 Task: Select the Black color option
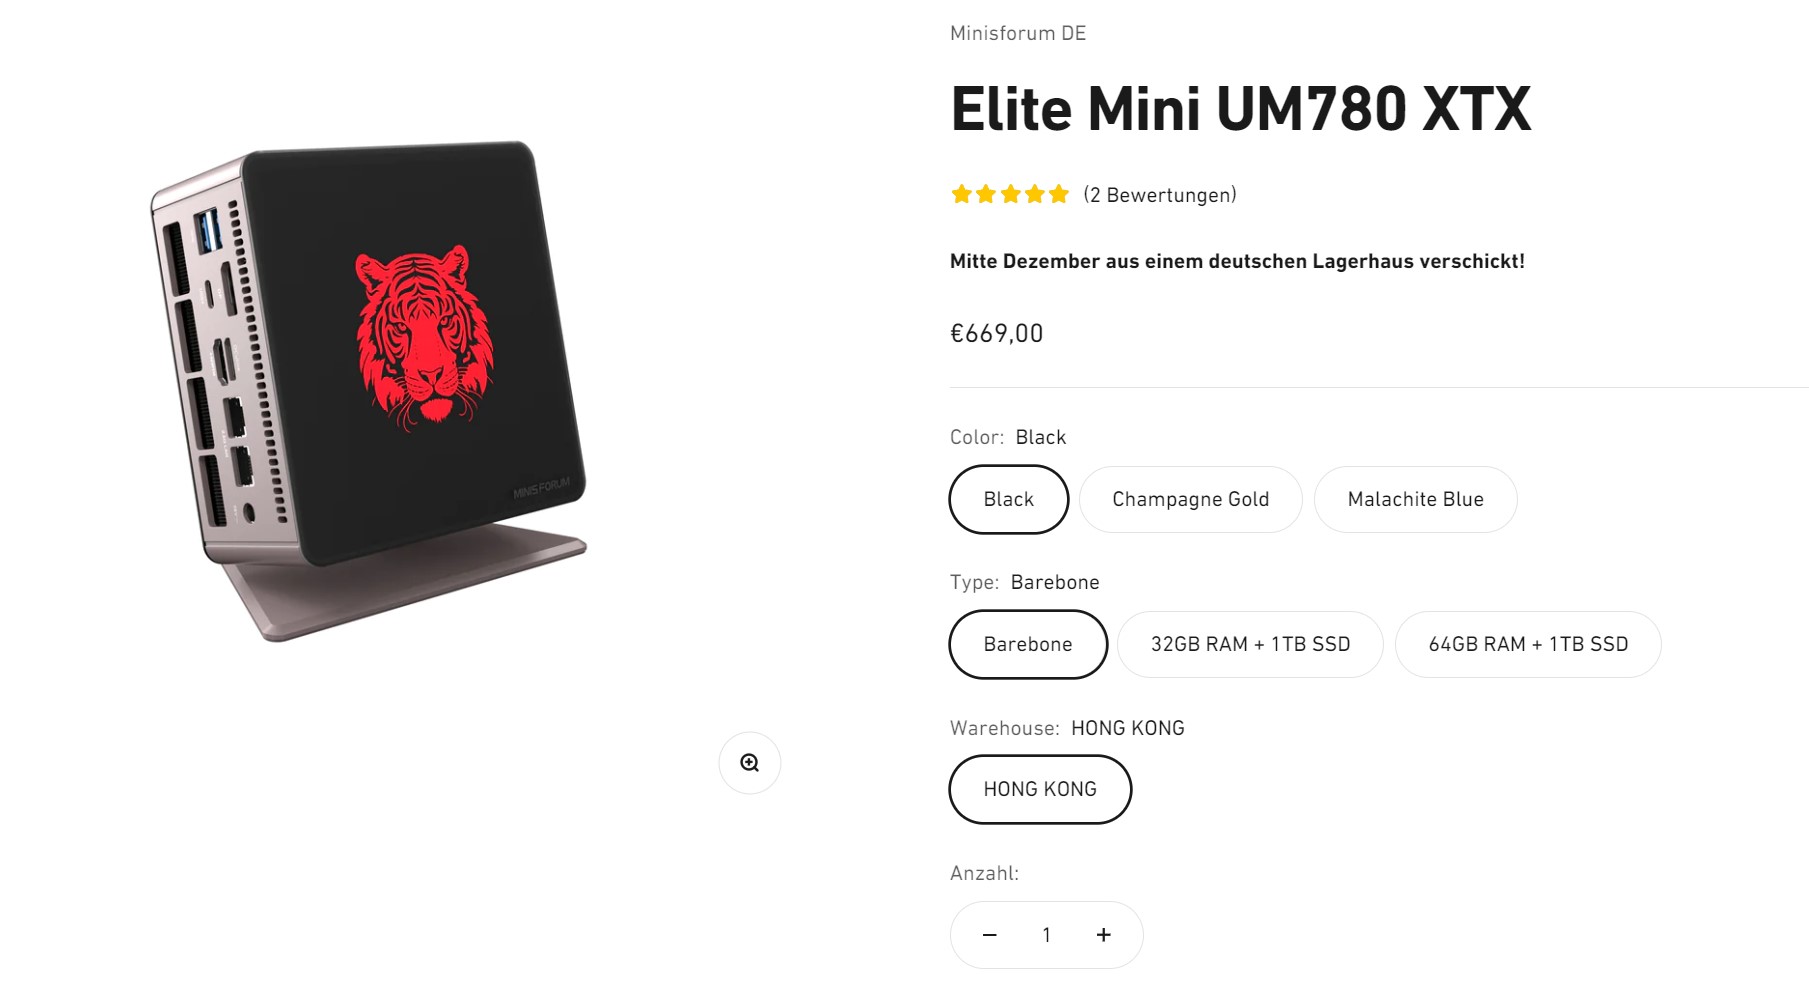pyautogui.click(x=1008, y=499)
